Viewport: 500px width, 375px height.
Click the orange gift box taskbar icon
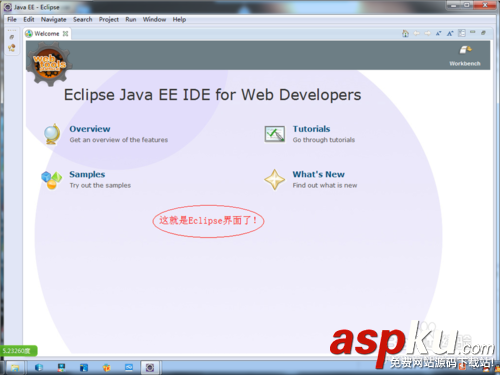pyautogui.click(x=106, y=367)
